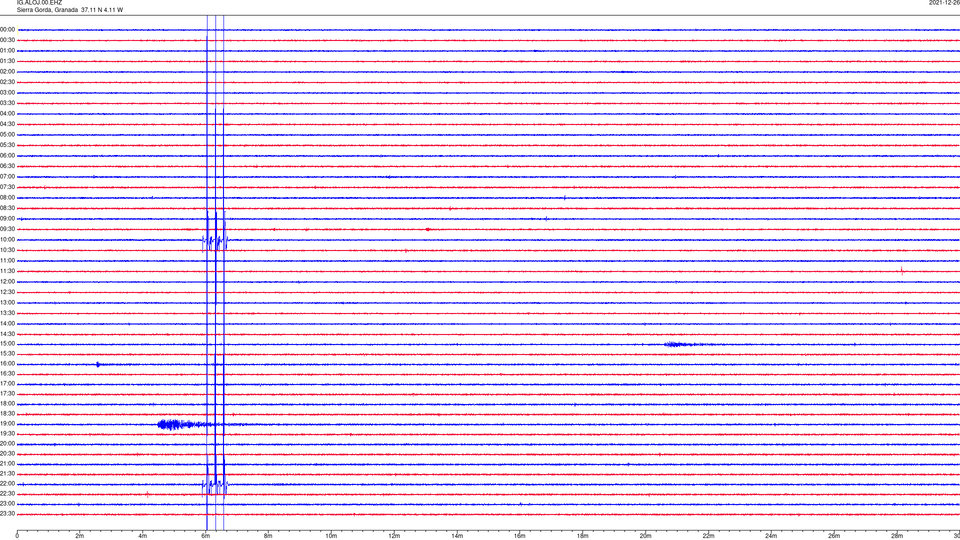Screen dimensions: 960x540
Task: Select the red blip on the 09:30 trace
Action: pyautogui.click(x=428, y=230)
